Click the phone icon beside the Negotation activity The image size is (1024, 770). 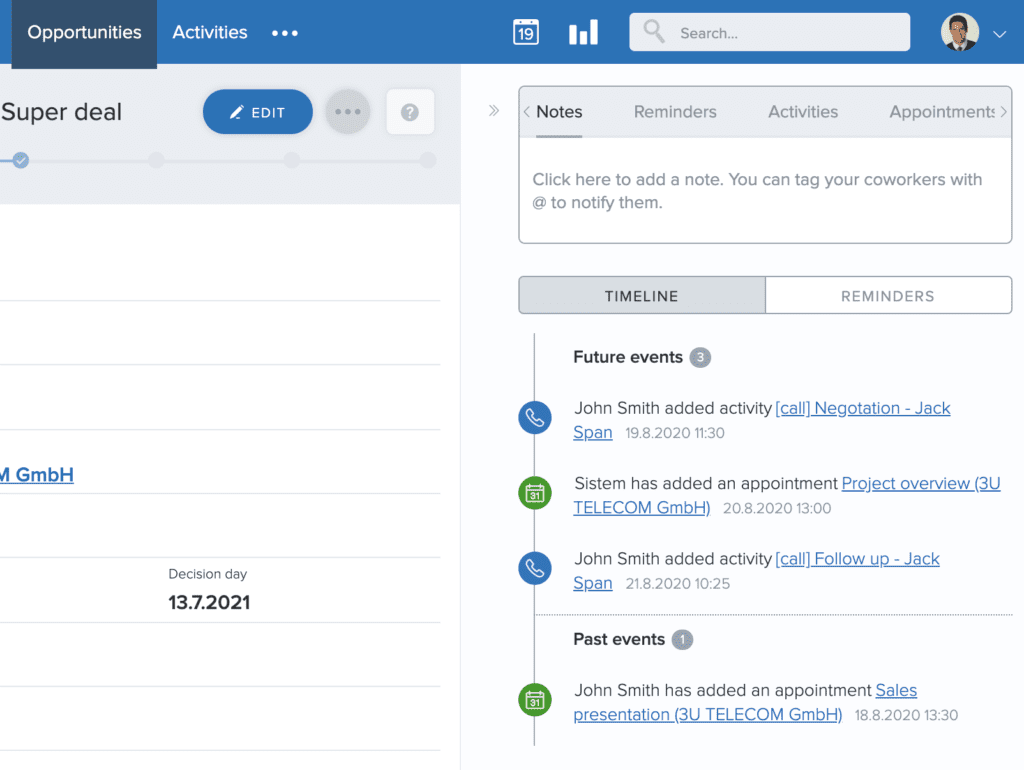pos(534,418)
